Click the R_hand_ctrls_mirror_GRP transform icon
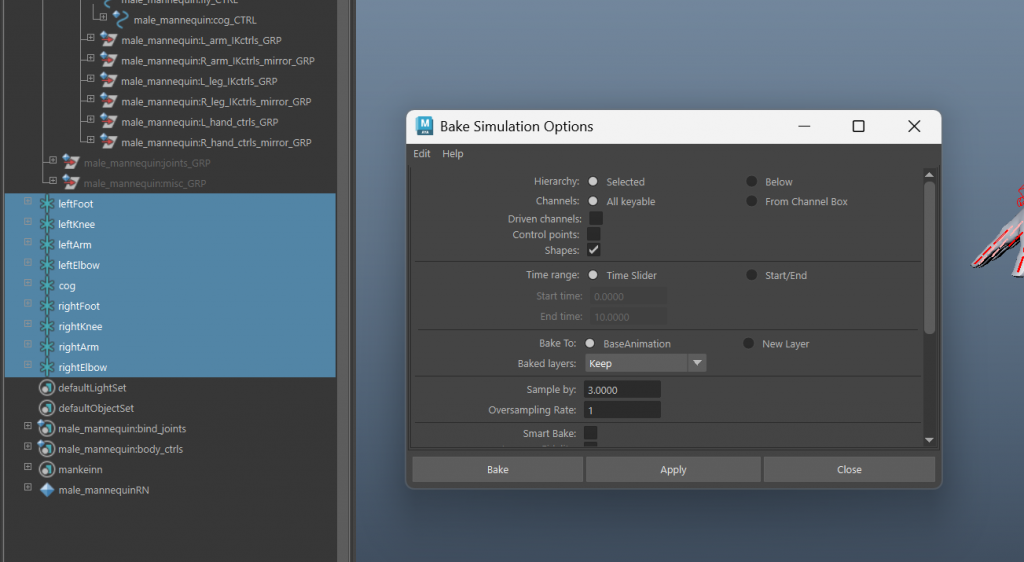Viewport: 1024px width, 562px height. (x=108, y=142)
